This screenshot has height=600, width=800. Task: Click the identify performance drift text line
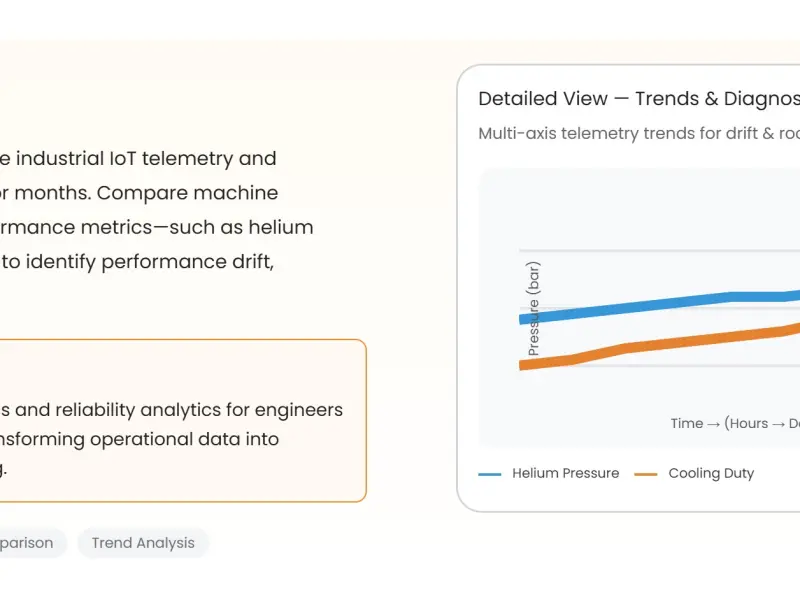click(137, 262)
